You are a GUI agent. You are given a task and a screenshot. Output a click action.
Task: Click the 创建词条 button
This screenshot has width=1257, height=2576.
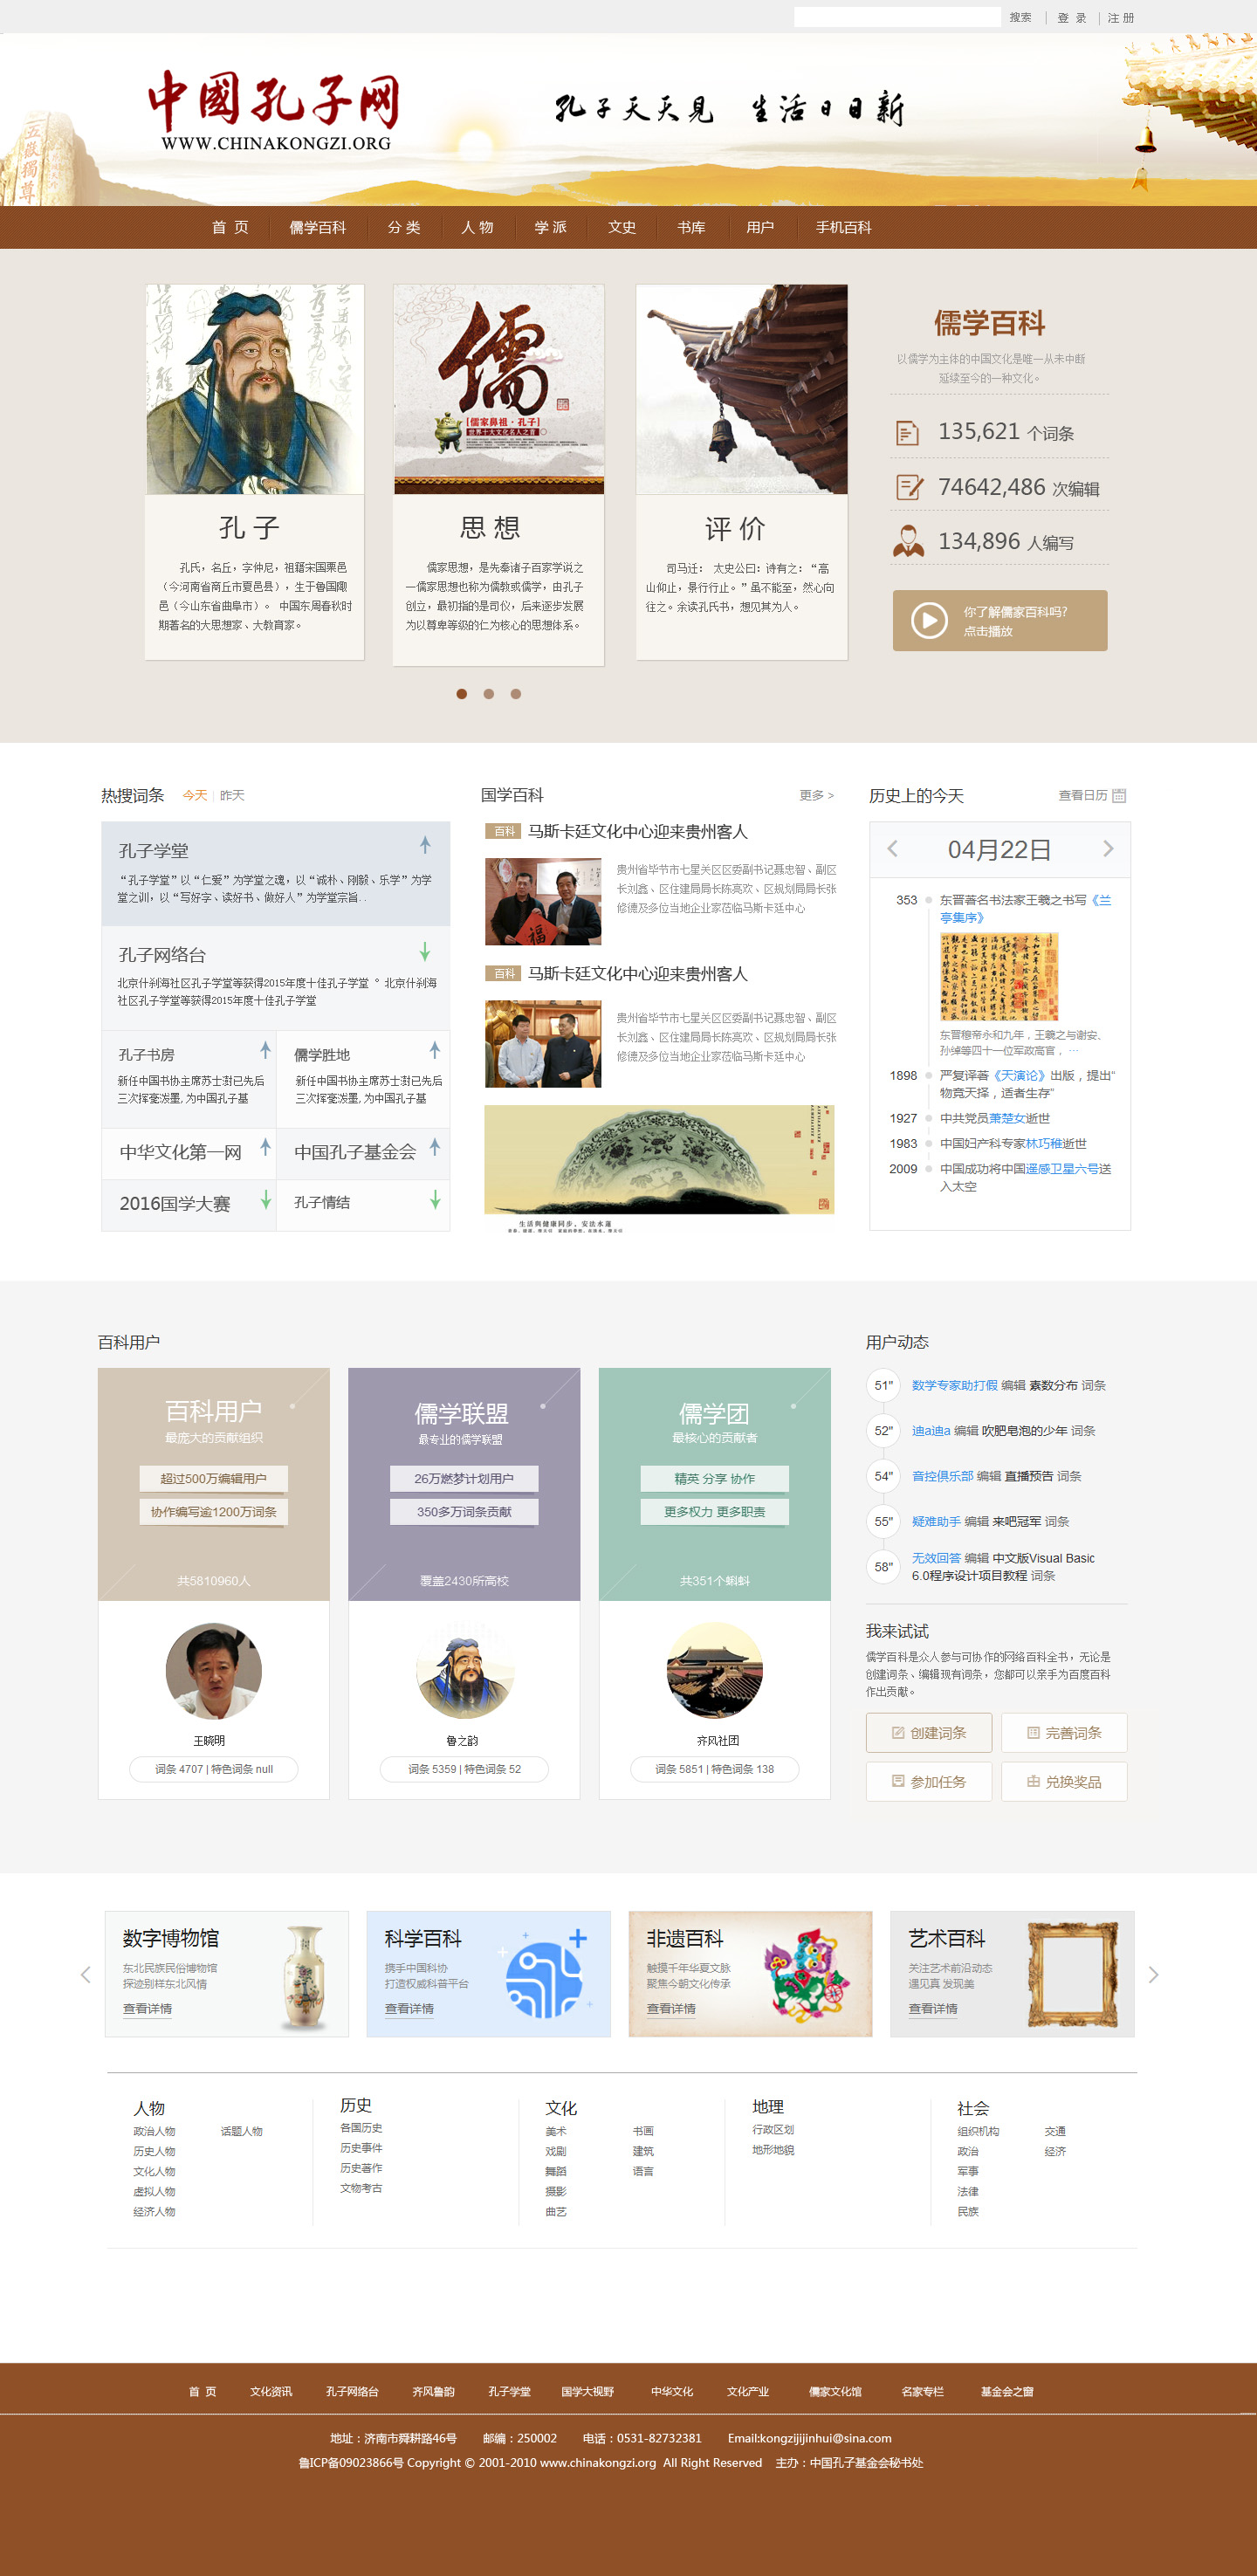click(928, 1733)
